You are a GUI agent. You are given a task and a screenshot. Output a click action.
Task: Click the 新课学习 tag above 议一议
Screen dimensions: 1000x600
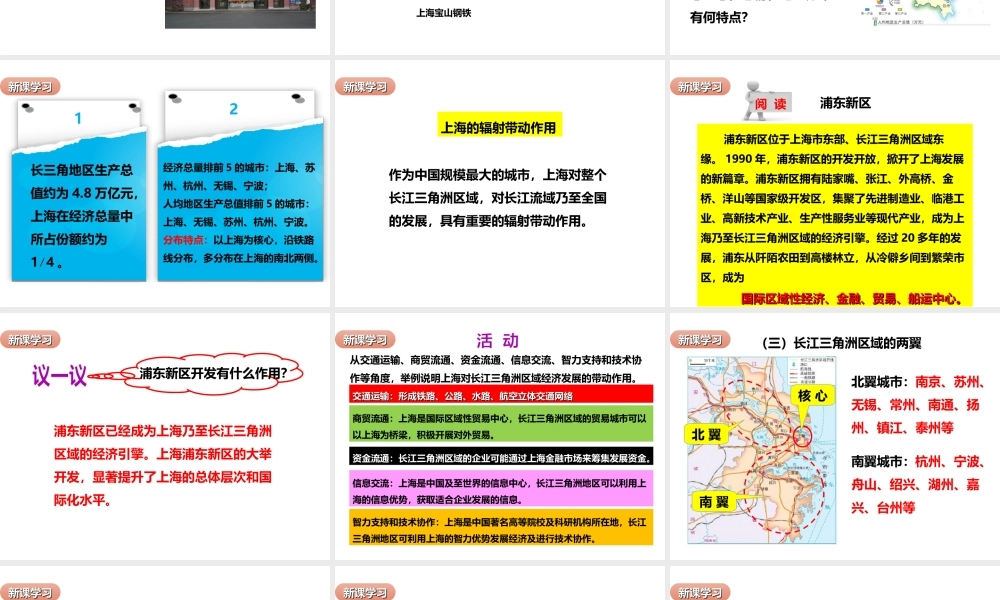(31, 340)
